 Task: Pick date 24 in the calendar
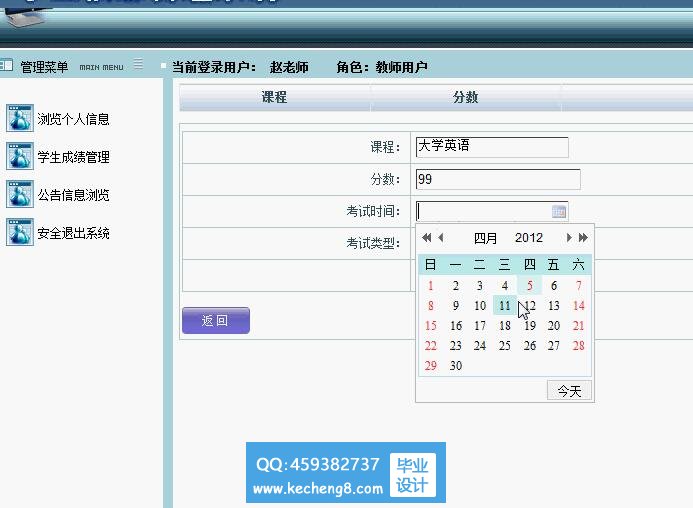[x=480, y=346]
